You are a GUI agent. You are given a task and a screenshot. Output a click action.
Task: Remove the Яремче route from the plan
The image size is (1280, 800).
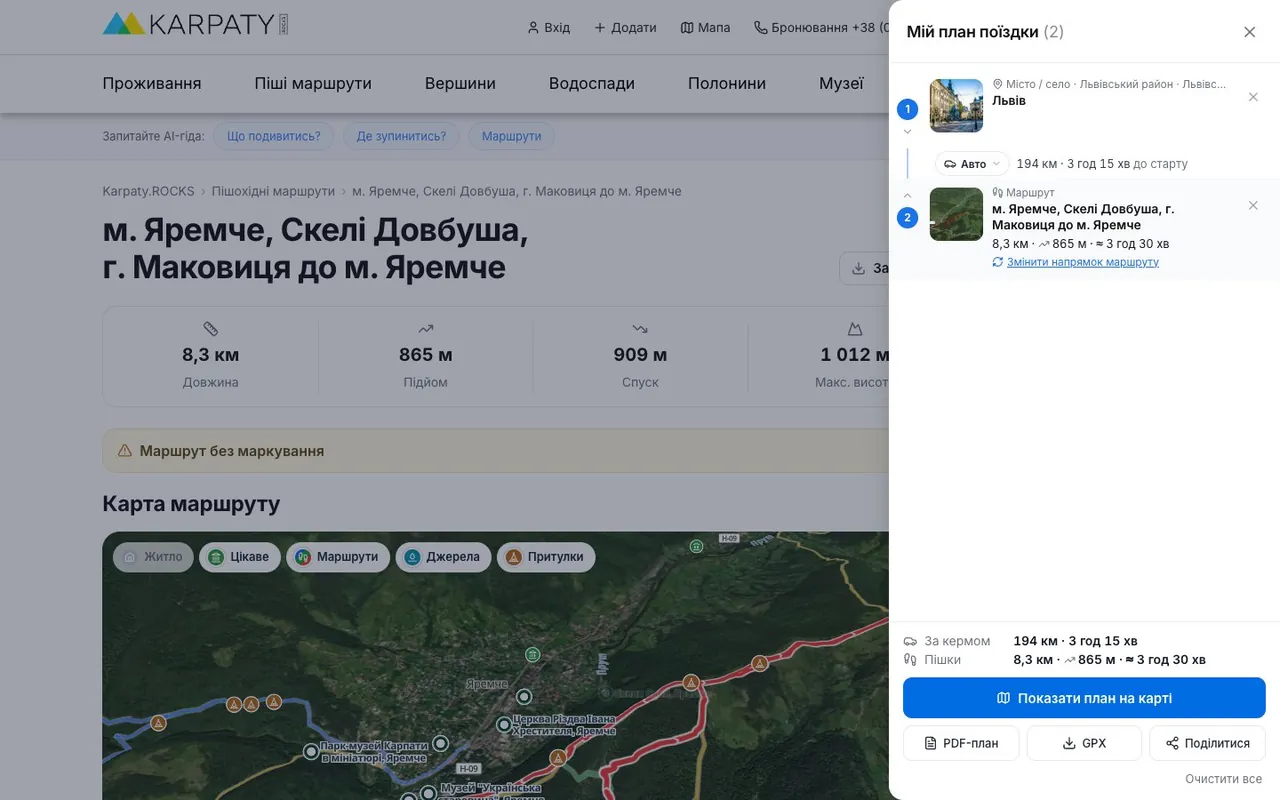1253,205
